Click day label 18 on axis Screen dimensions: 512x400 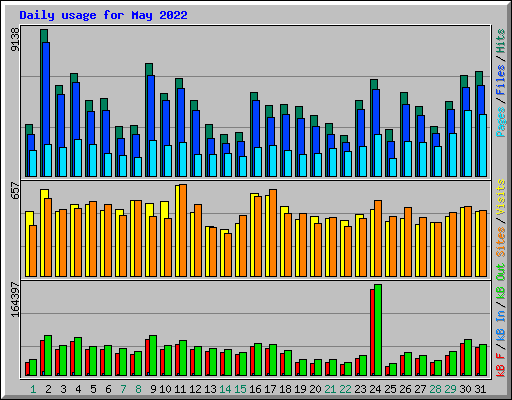point(285,389)
